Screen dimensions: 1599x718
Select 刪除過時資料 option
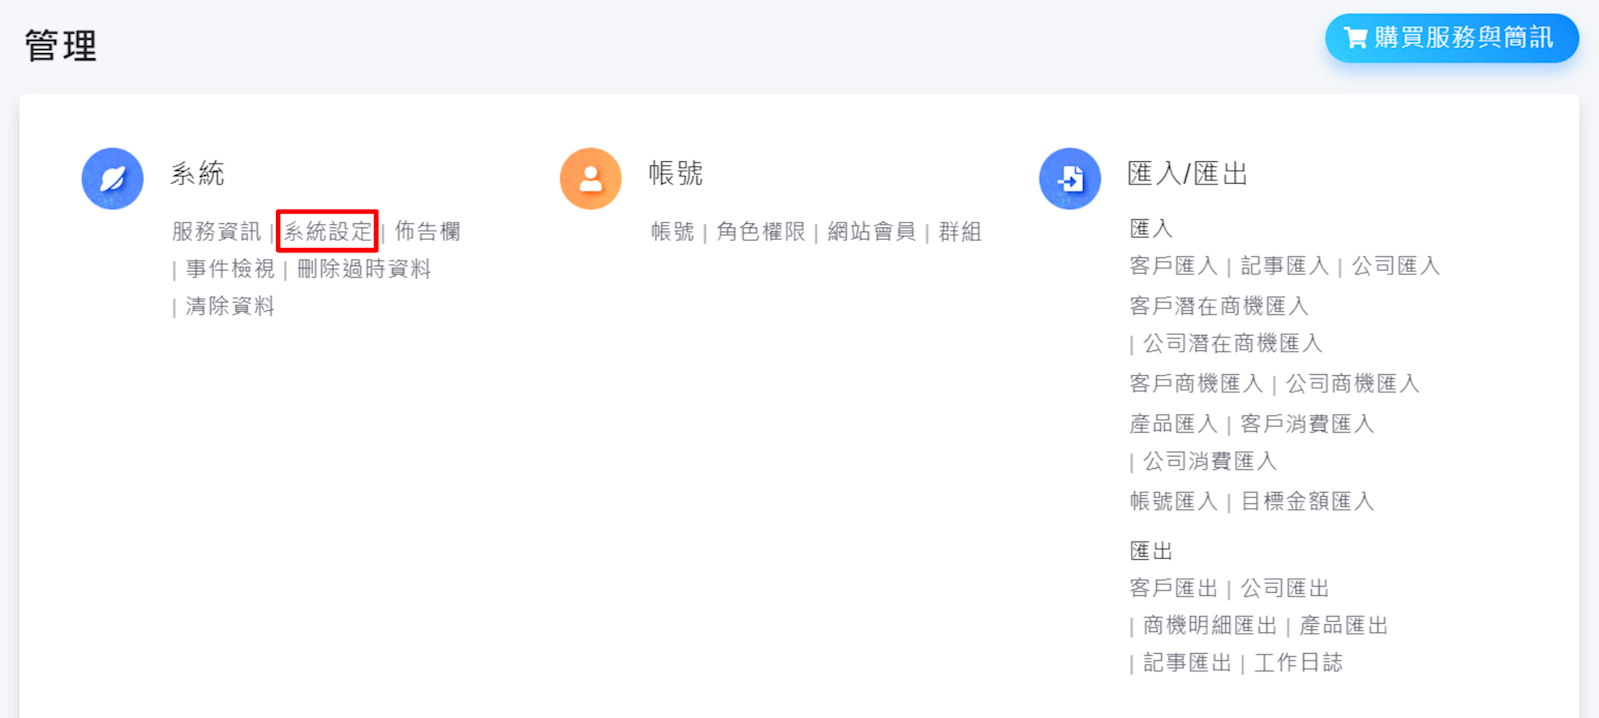[364, 269]
